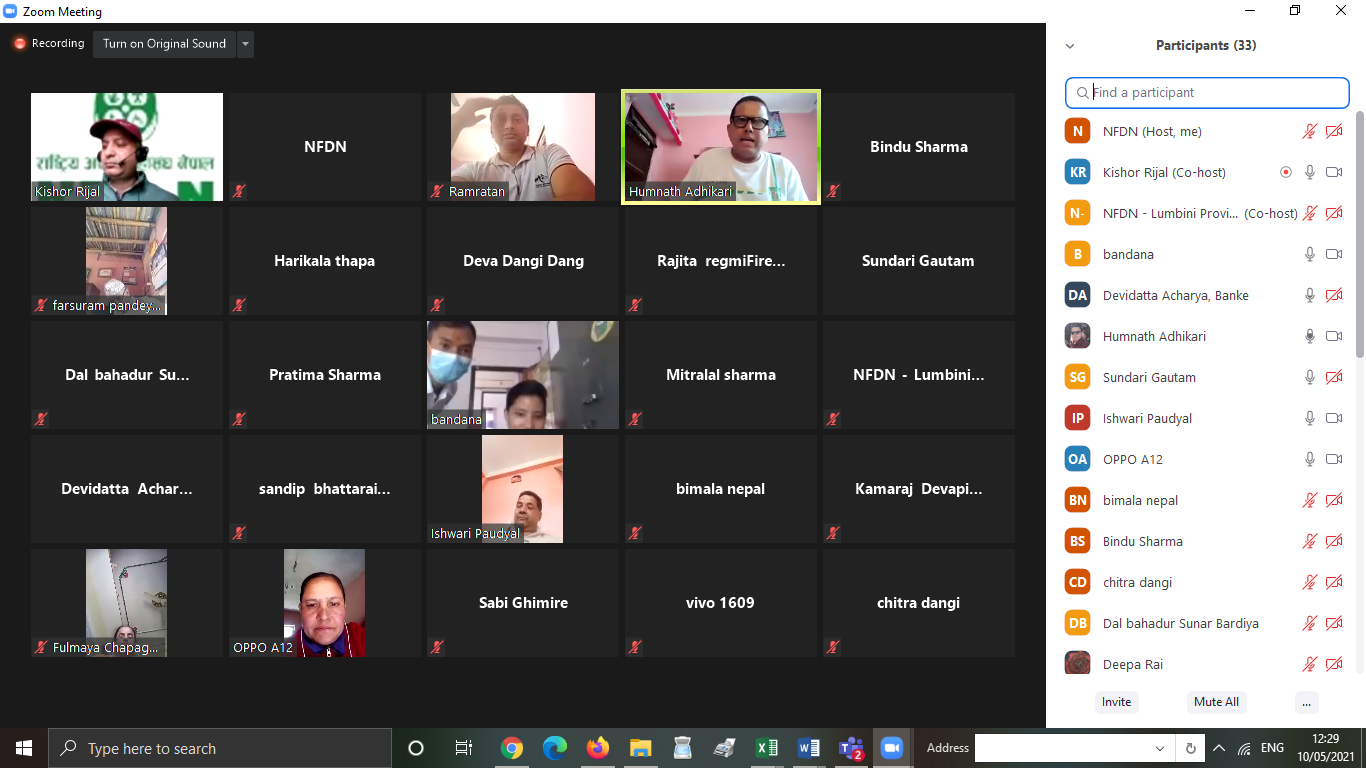
Task: Click the microphone icon next to bandana
Action: tap(1309, 255)
